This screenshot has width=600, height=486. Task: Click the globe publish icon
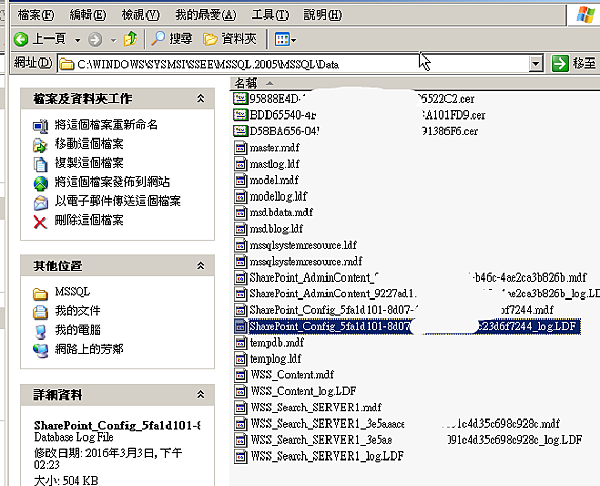pyautogui.click(x=41, y=183)
